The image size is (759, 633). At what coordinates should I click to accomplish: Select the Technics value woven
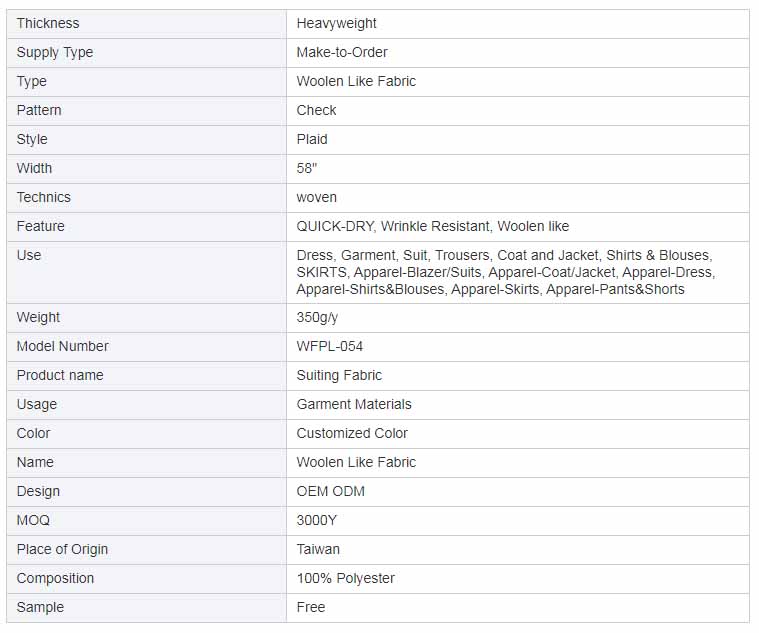pos(317,197)
